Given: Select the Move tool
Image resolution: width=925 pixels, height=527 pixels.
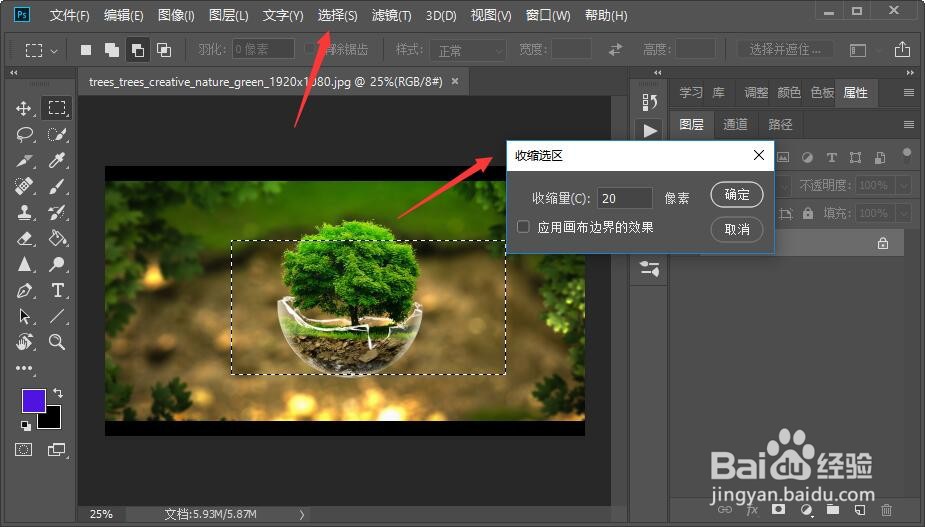Looking at the screenshot, I should point(24,108).
